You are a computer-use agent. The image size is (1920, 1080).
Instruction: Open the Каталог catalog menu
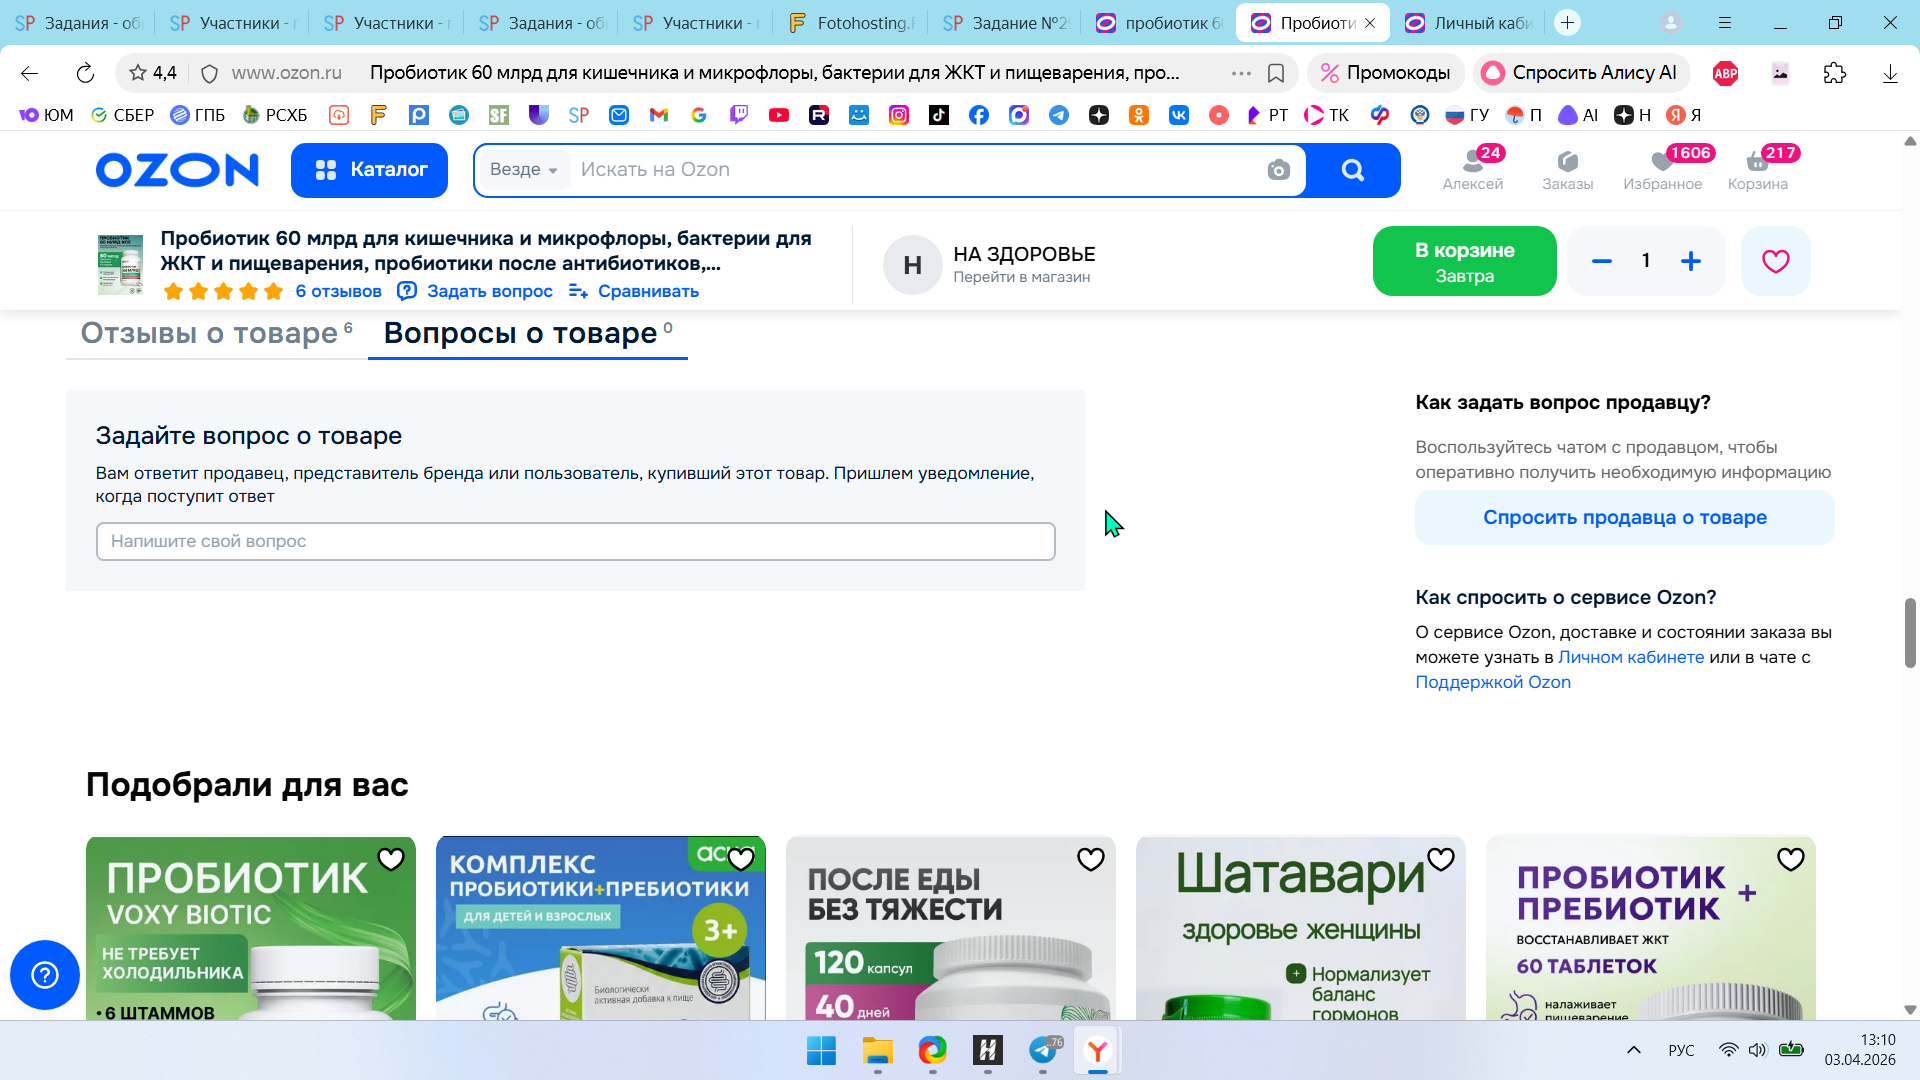pyautogui.click(x=370, y=170)
